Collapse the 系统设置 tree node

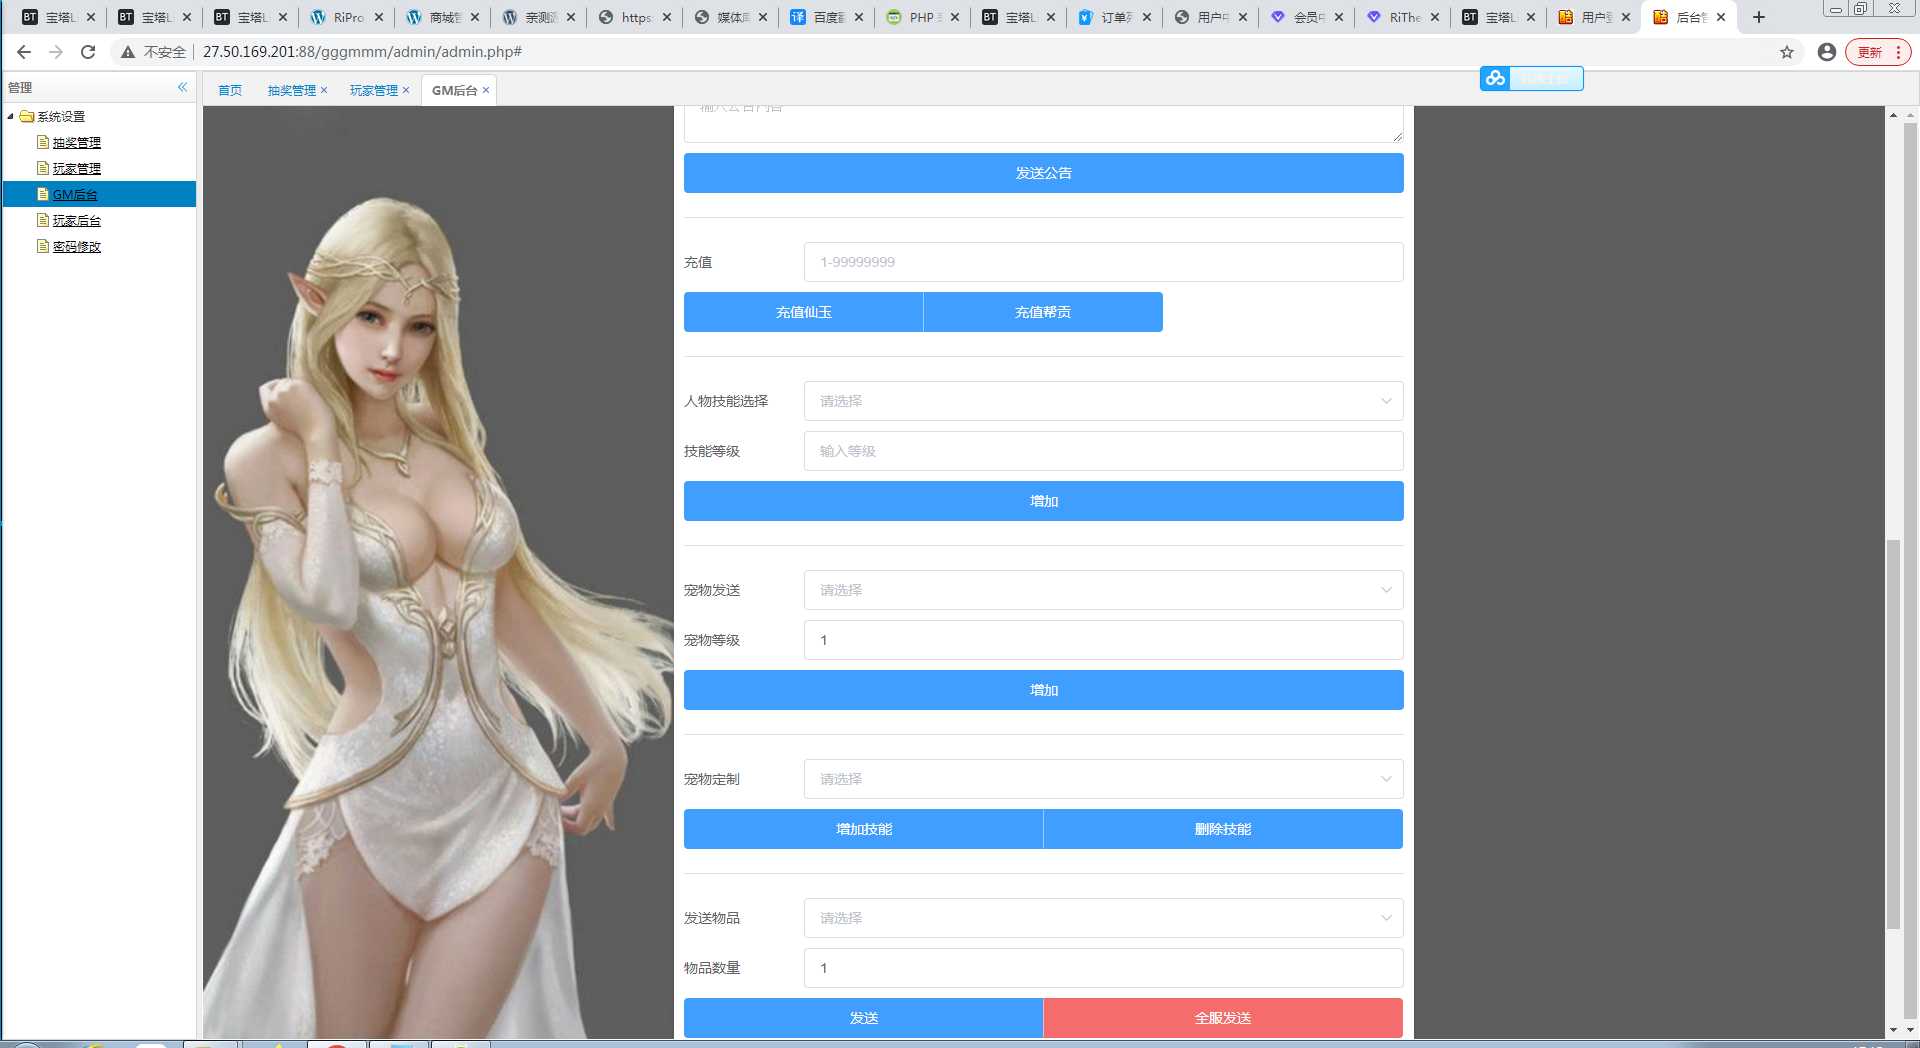point(11,117)
